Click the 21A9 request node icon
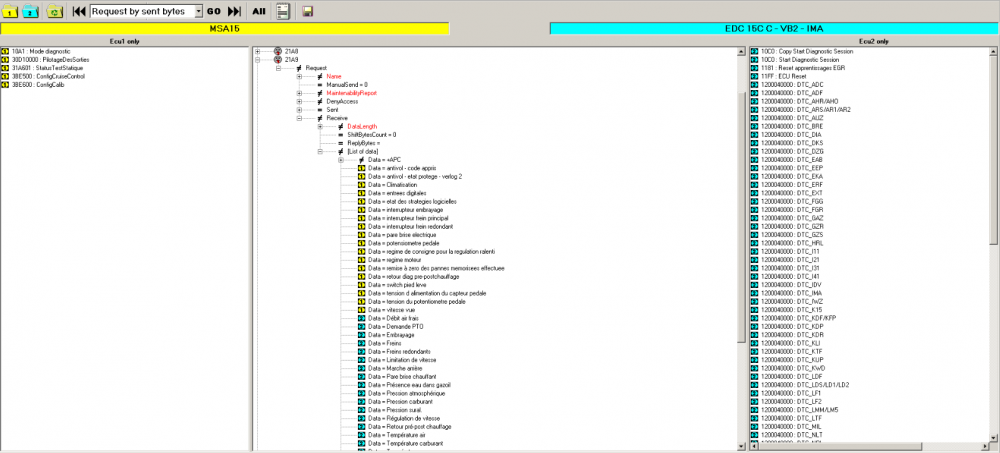The width and height of the screenshot is (1000, 453). pos(277,59)
